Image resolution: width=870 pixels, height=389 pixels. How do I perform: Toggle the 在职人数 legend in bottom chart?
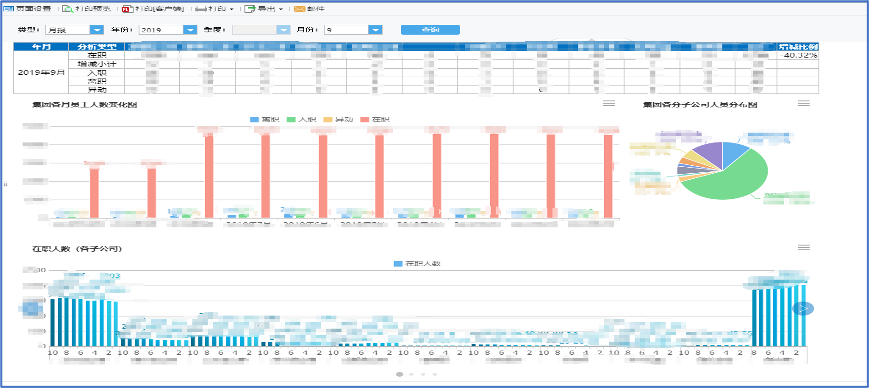pos(417,264)
